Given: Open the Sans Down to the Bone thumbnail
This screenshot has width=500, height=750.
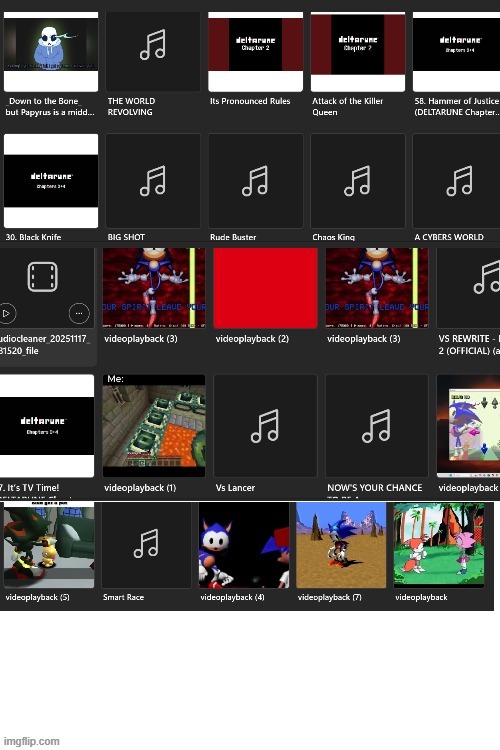Looking at the screenshot, I should click(51, 52).
